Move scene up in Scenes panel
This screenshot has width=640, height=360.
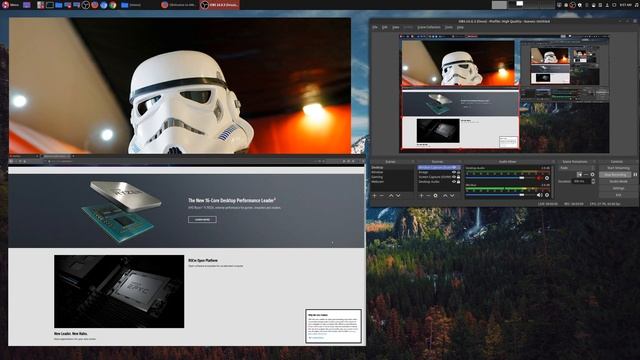point(391,196)
